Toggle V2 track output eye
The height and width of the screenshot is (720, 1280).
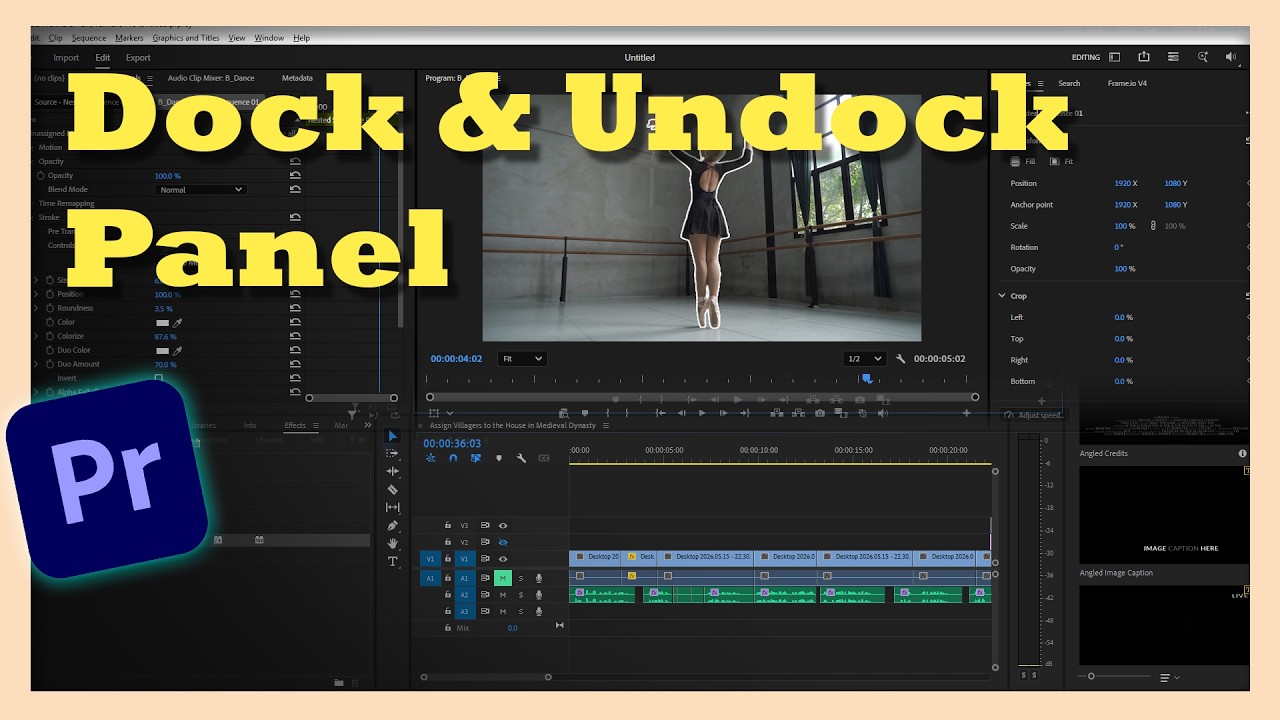point(503,542)
